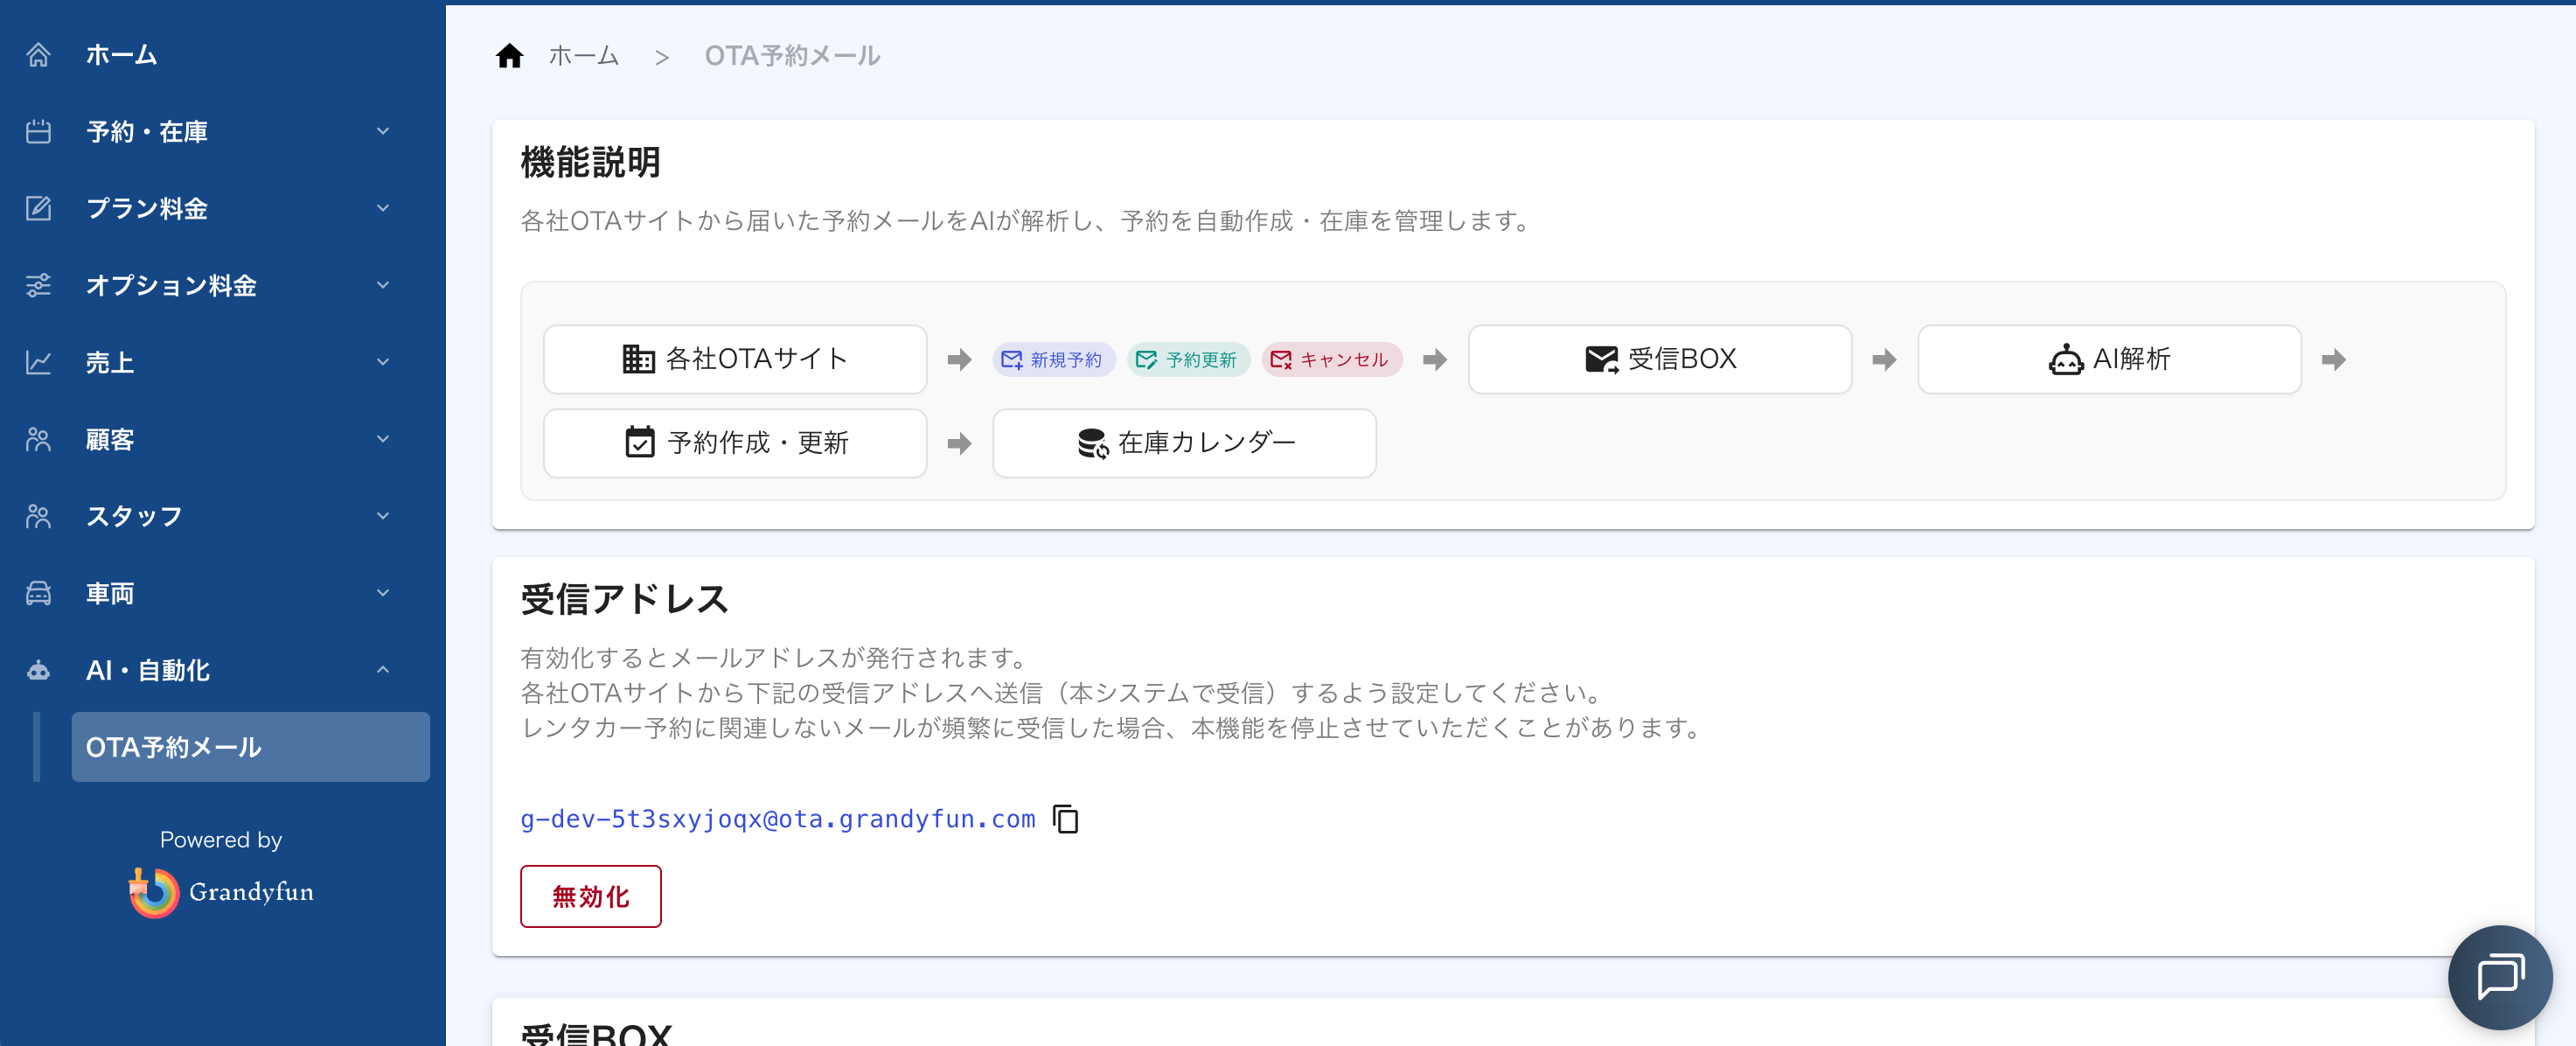Image resolution: width=2576 pixels, height=1046 pixels.
Task: Click the 予約作成・更新 calendar icon card
Action: 735,443
